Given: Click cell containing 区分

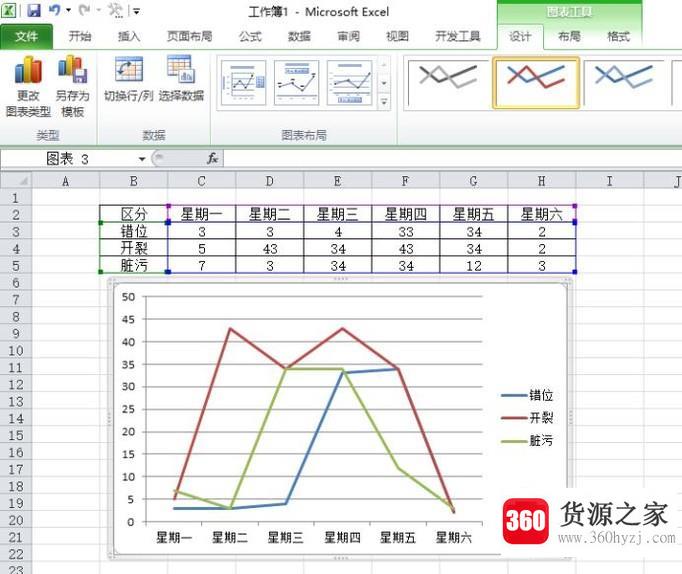Looking at the screenshot, I should pos(134,214).
